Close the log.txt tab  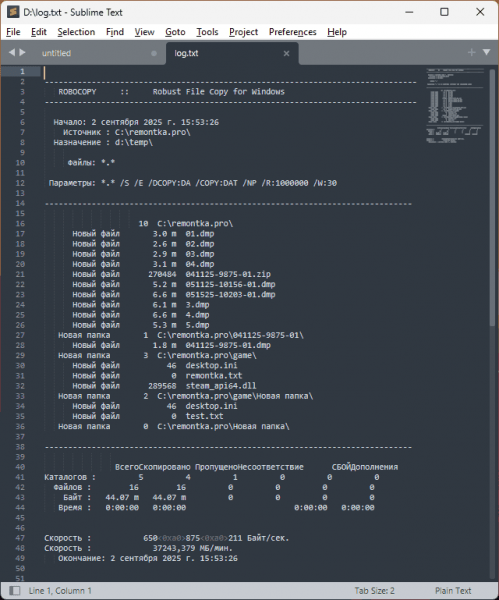(x=286, y=54)
